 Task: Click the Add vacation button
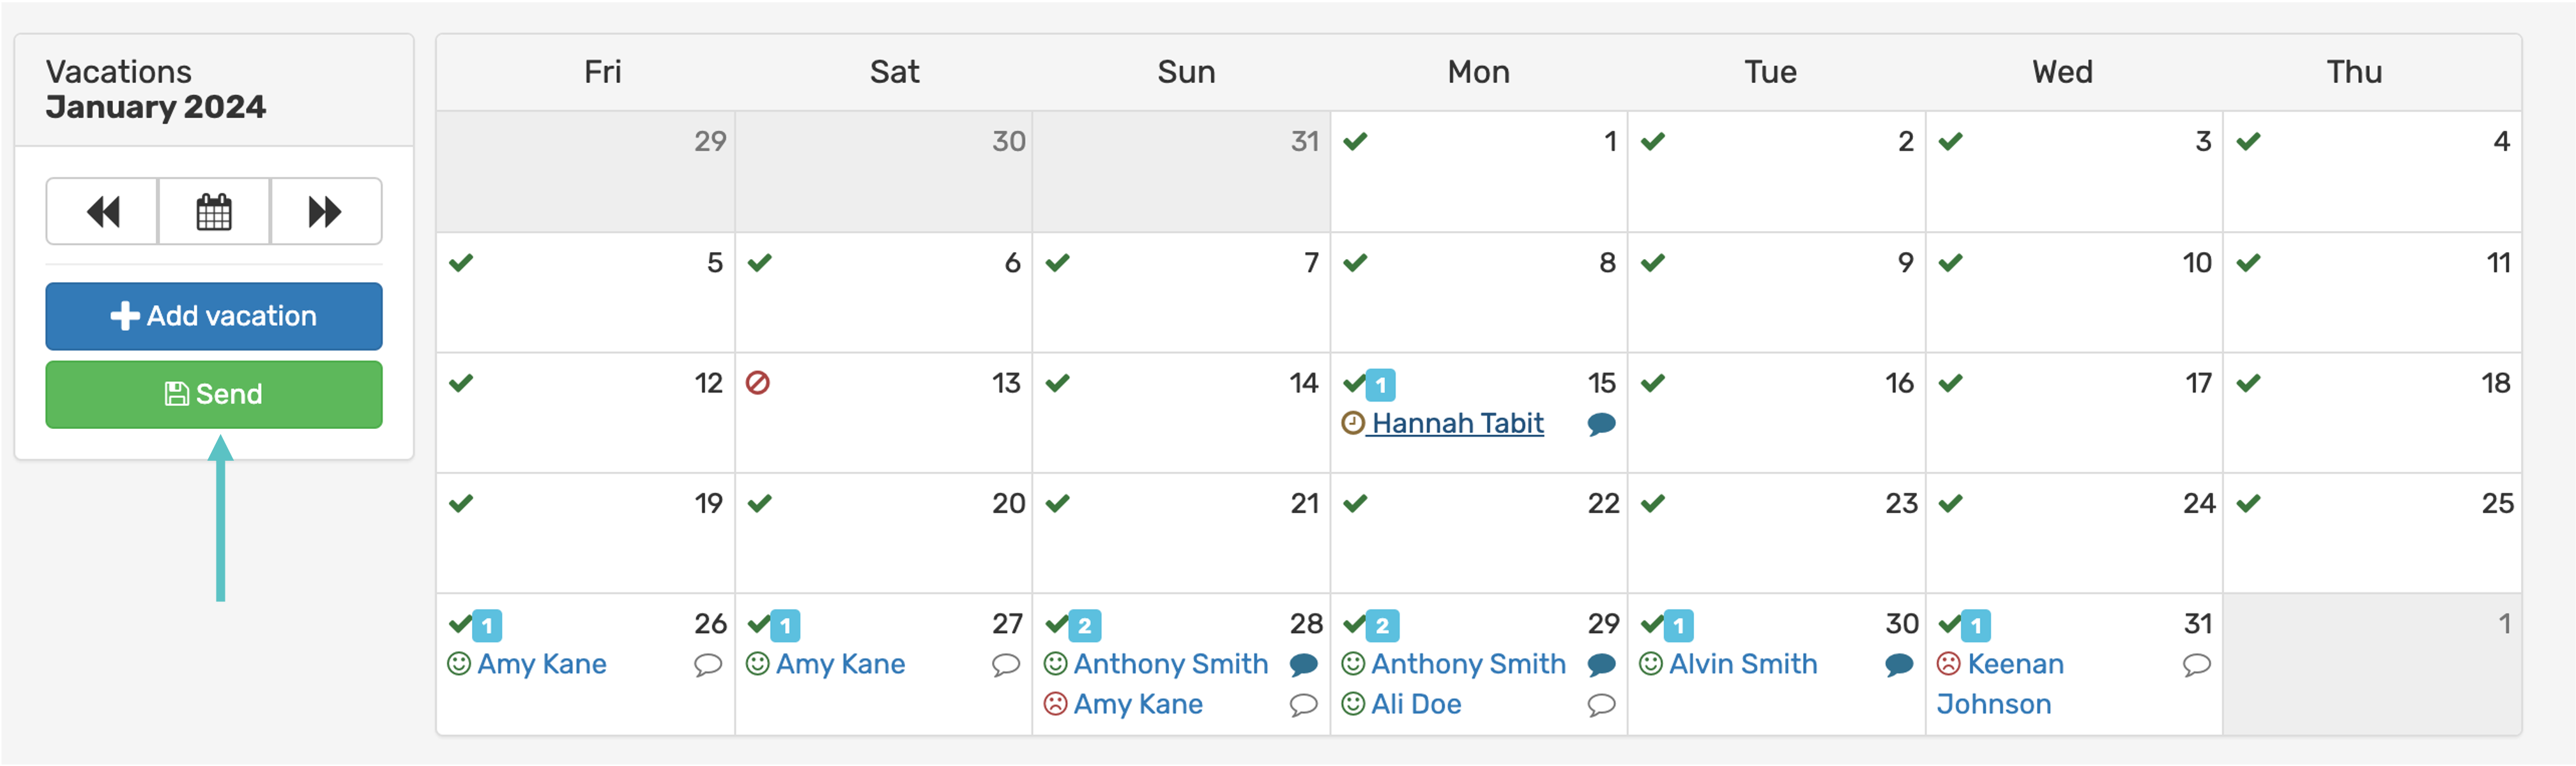214,316
